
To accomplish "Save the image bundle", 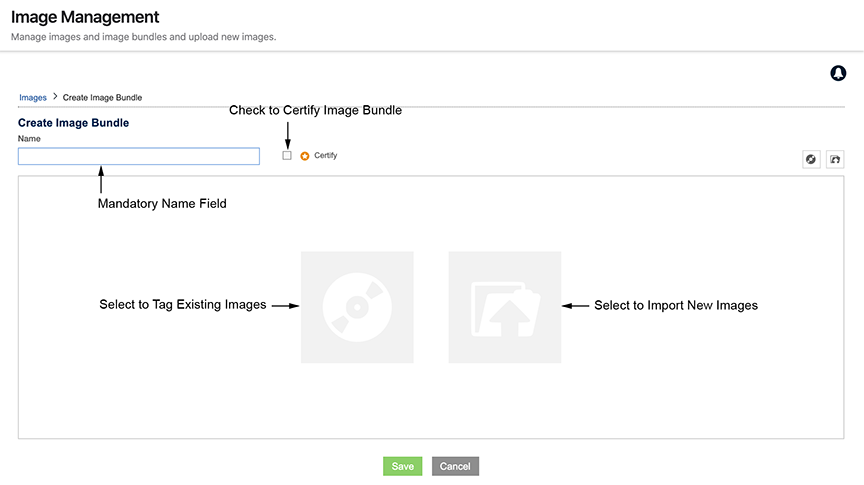I will (403, 466).
